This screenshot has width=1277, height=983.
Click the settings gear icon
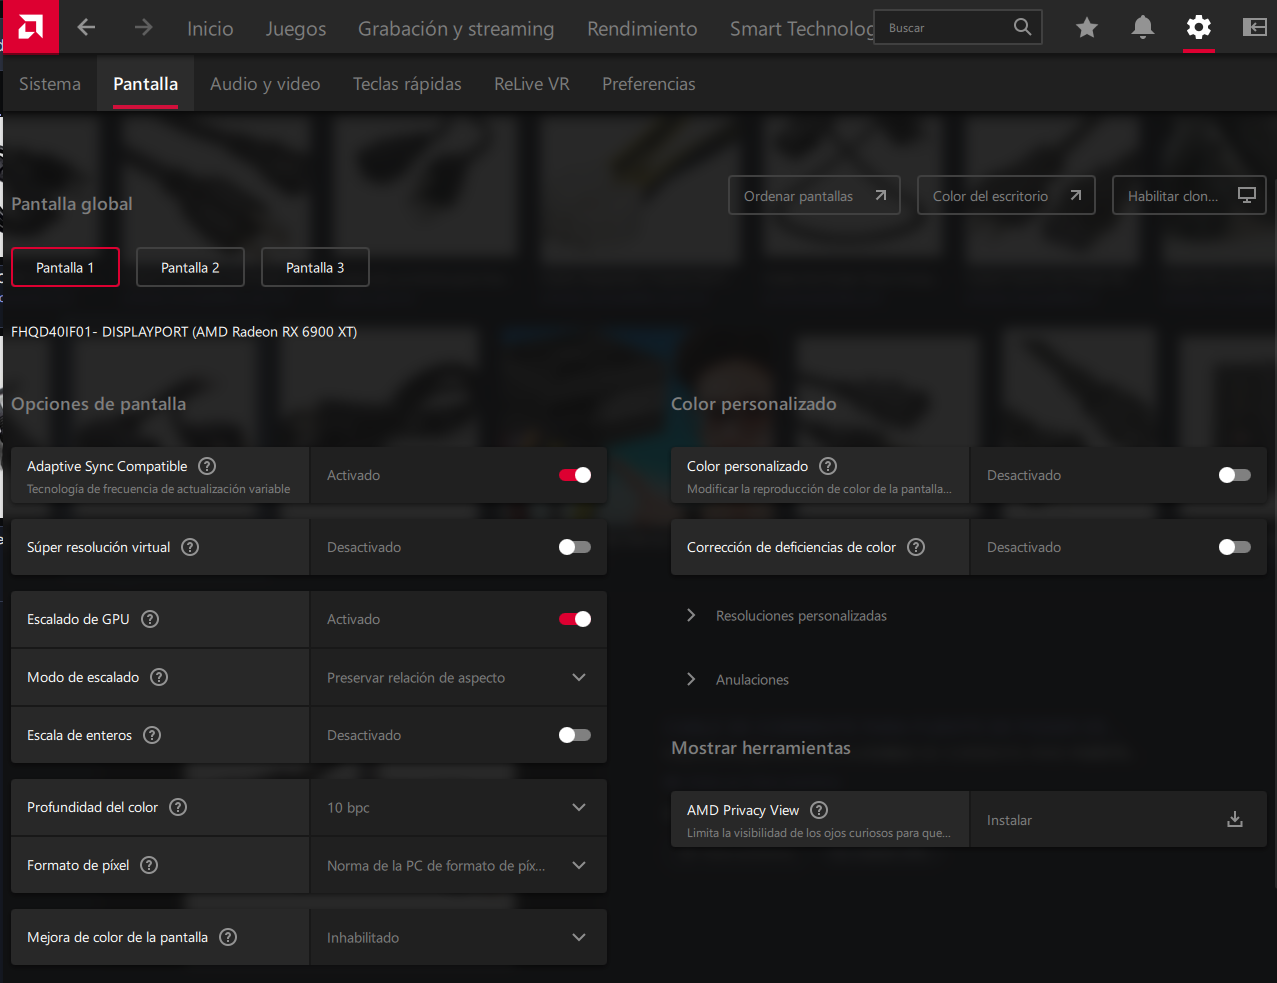coord(1199,27)
